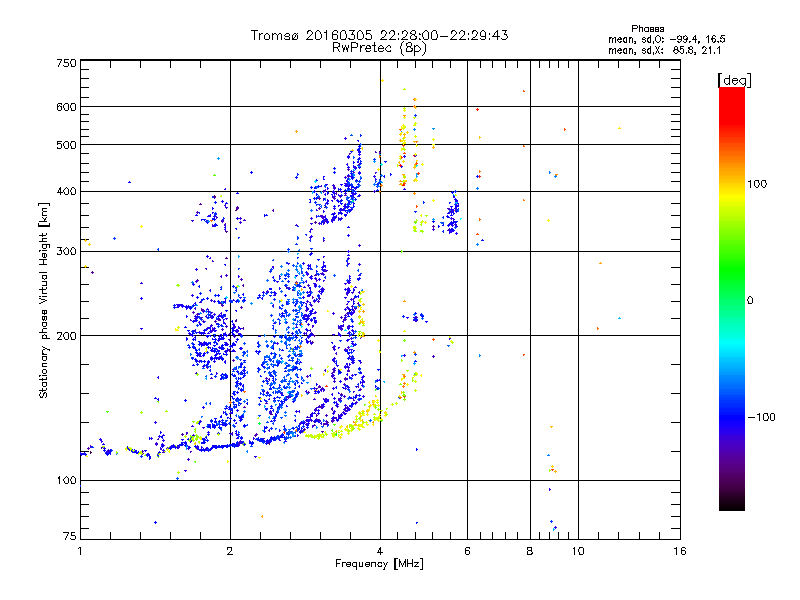
Task: Click the '[deg]' colorbar unit label
Action: [x=734, y=80]
